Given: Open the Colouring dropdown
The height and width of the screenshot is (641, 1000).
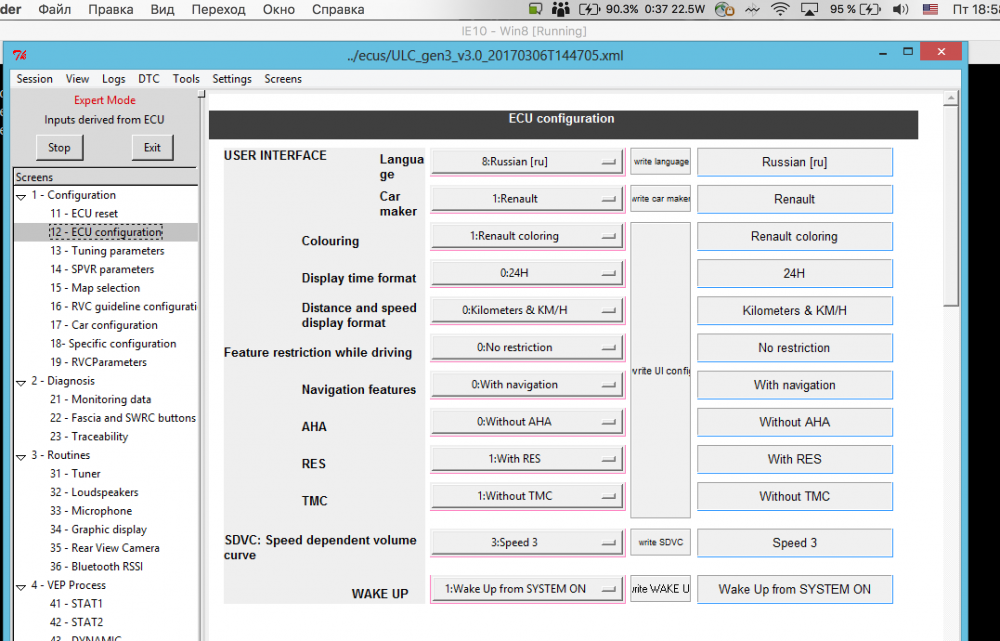Looking at the screenshot, I should pos(527,235).
